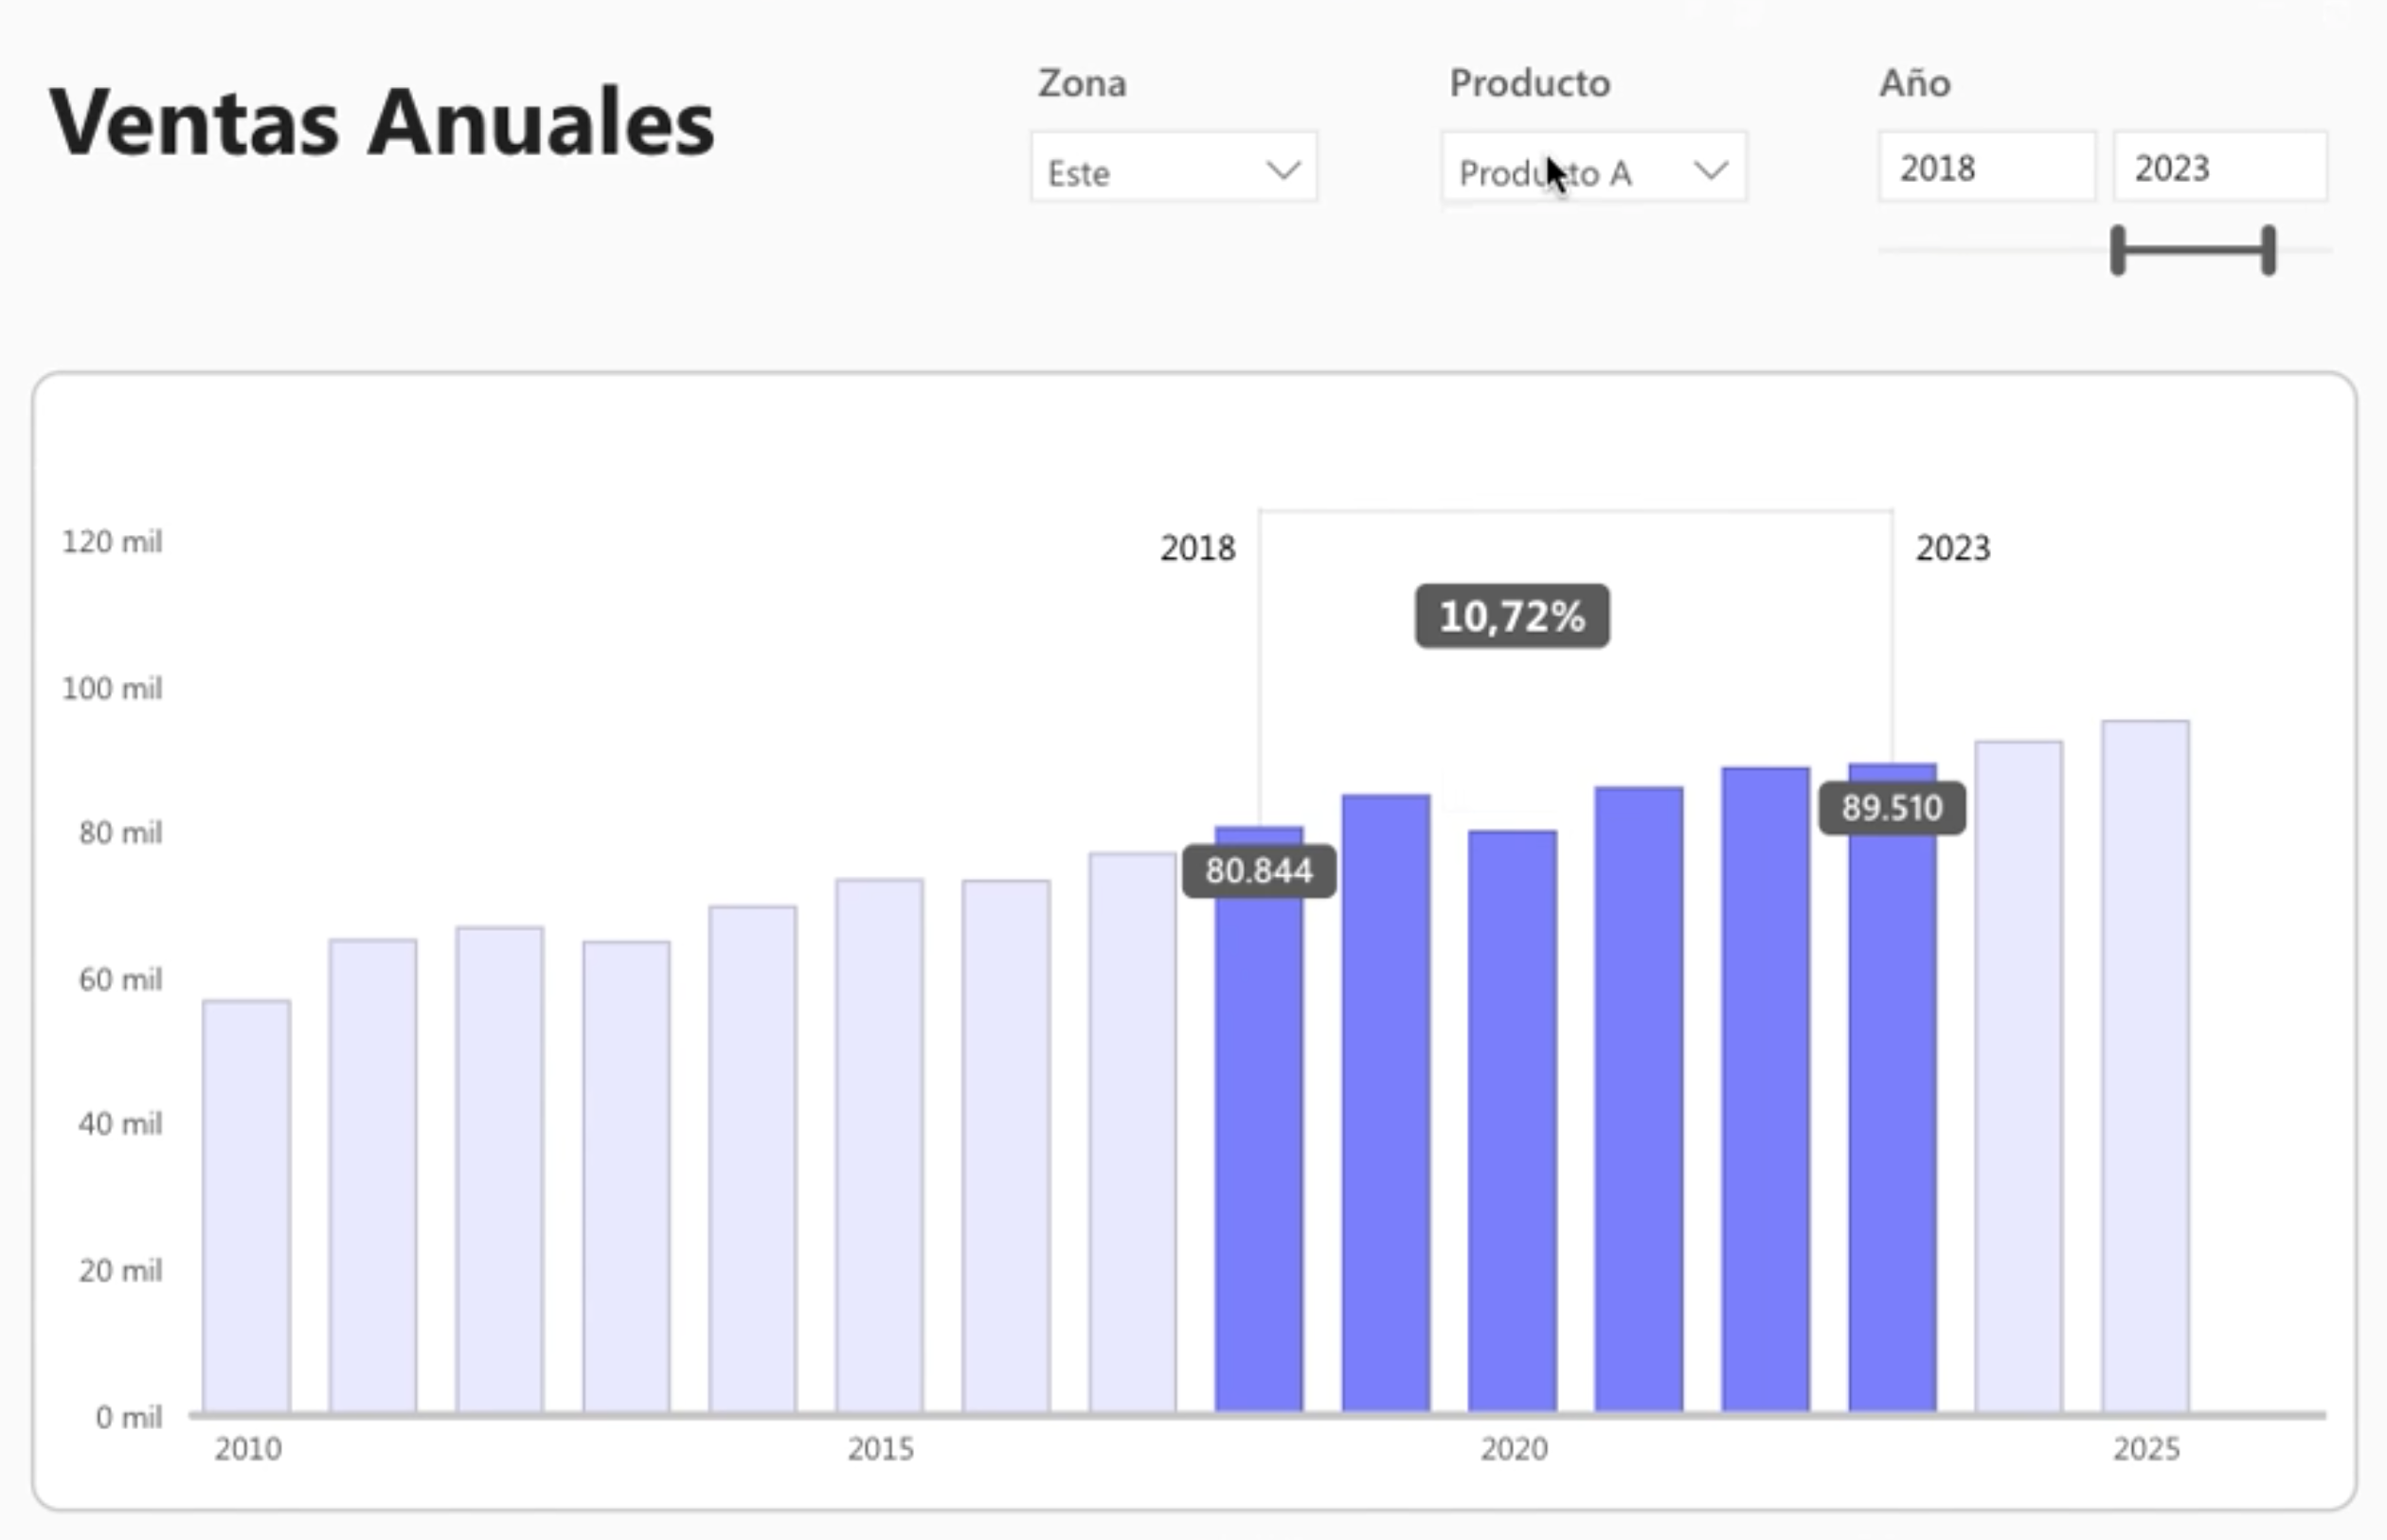Click the 80.844 data label

(x=1258, y=871)
